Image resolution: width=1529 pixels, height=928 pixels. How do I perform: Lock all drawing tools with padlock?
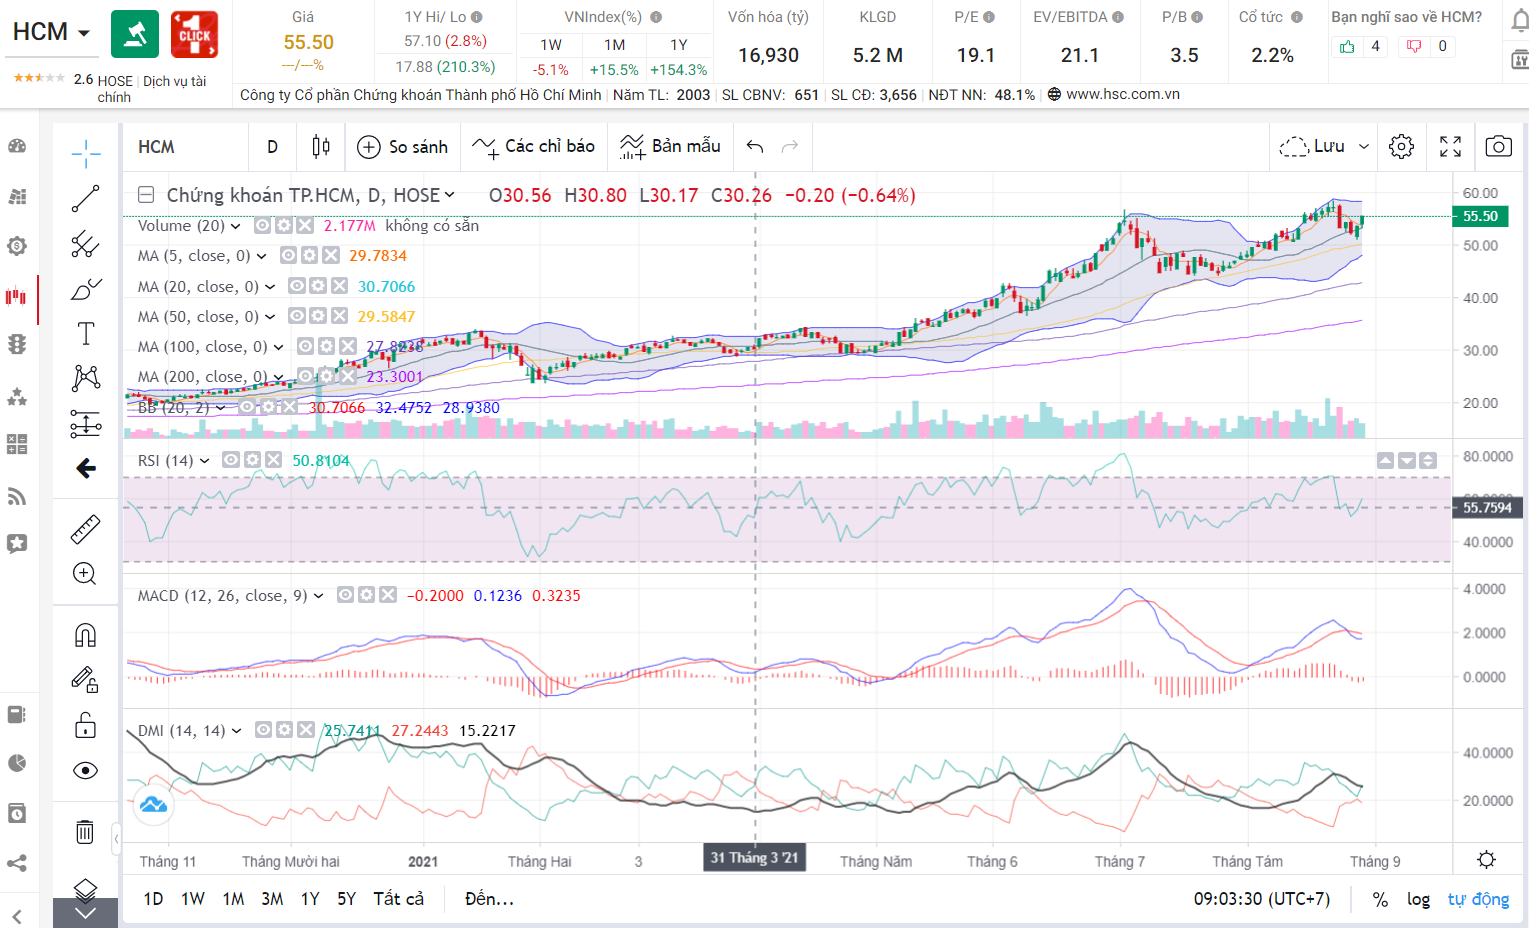[x=85, y=725]
